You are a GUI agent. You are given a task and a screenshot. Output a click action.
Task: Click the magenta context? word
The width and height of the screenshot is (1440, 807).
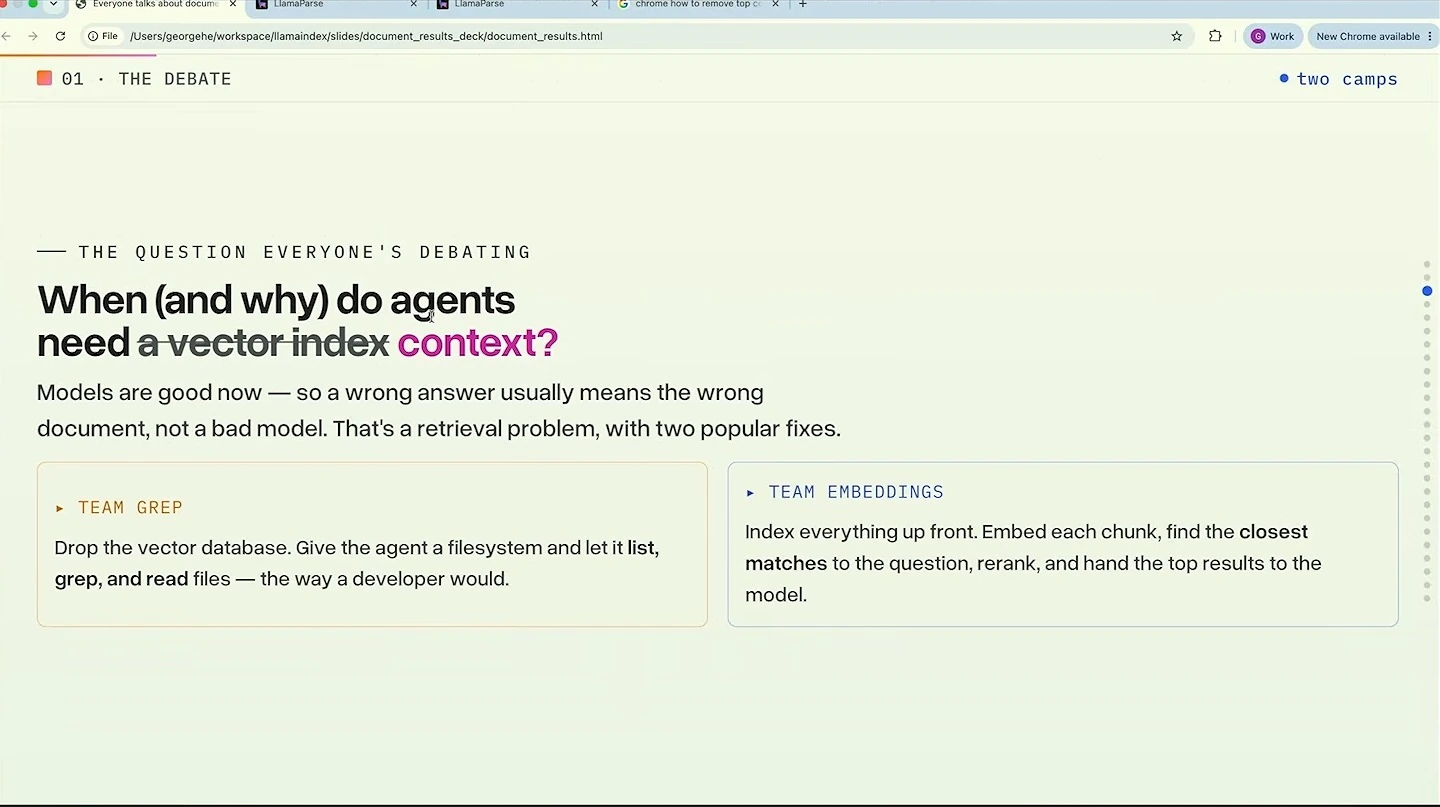[478, 343]
